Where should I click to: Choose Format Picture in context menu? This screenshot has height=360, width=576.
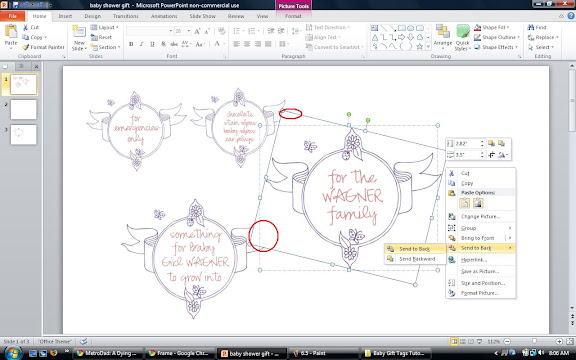point(480,293)
